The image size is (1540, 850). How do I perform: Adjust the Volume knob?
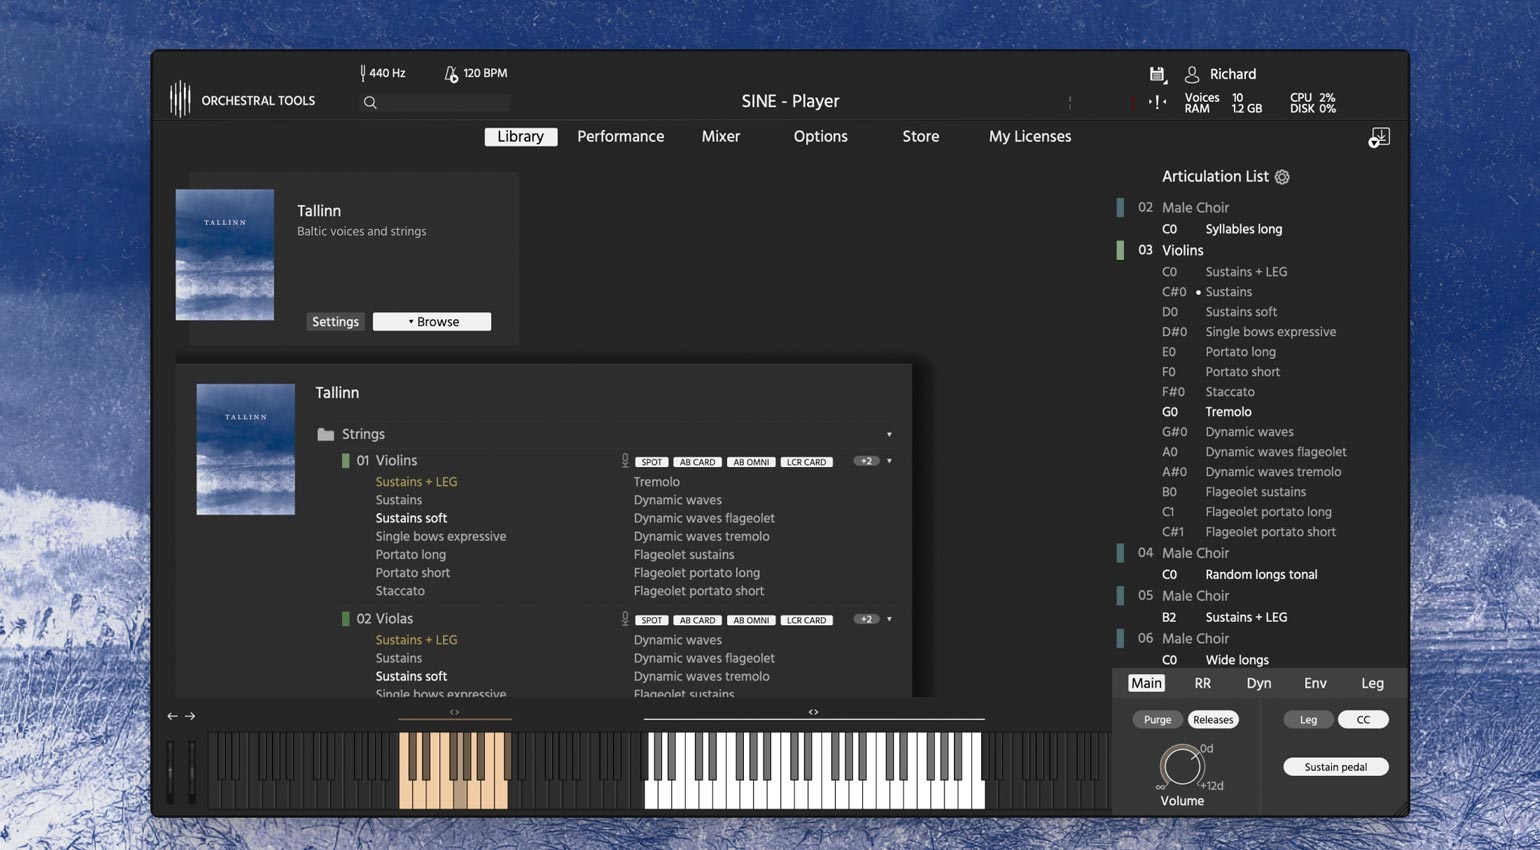coord(1182,767)
